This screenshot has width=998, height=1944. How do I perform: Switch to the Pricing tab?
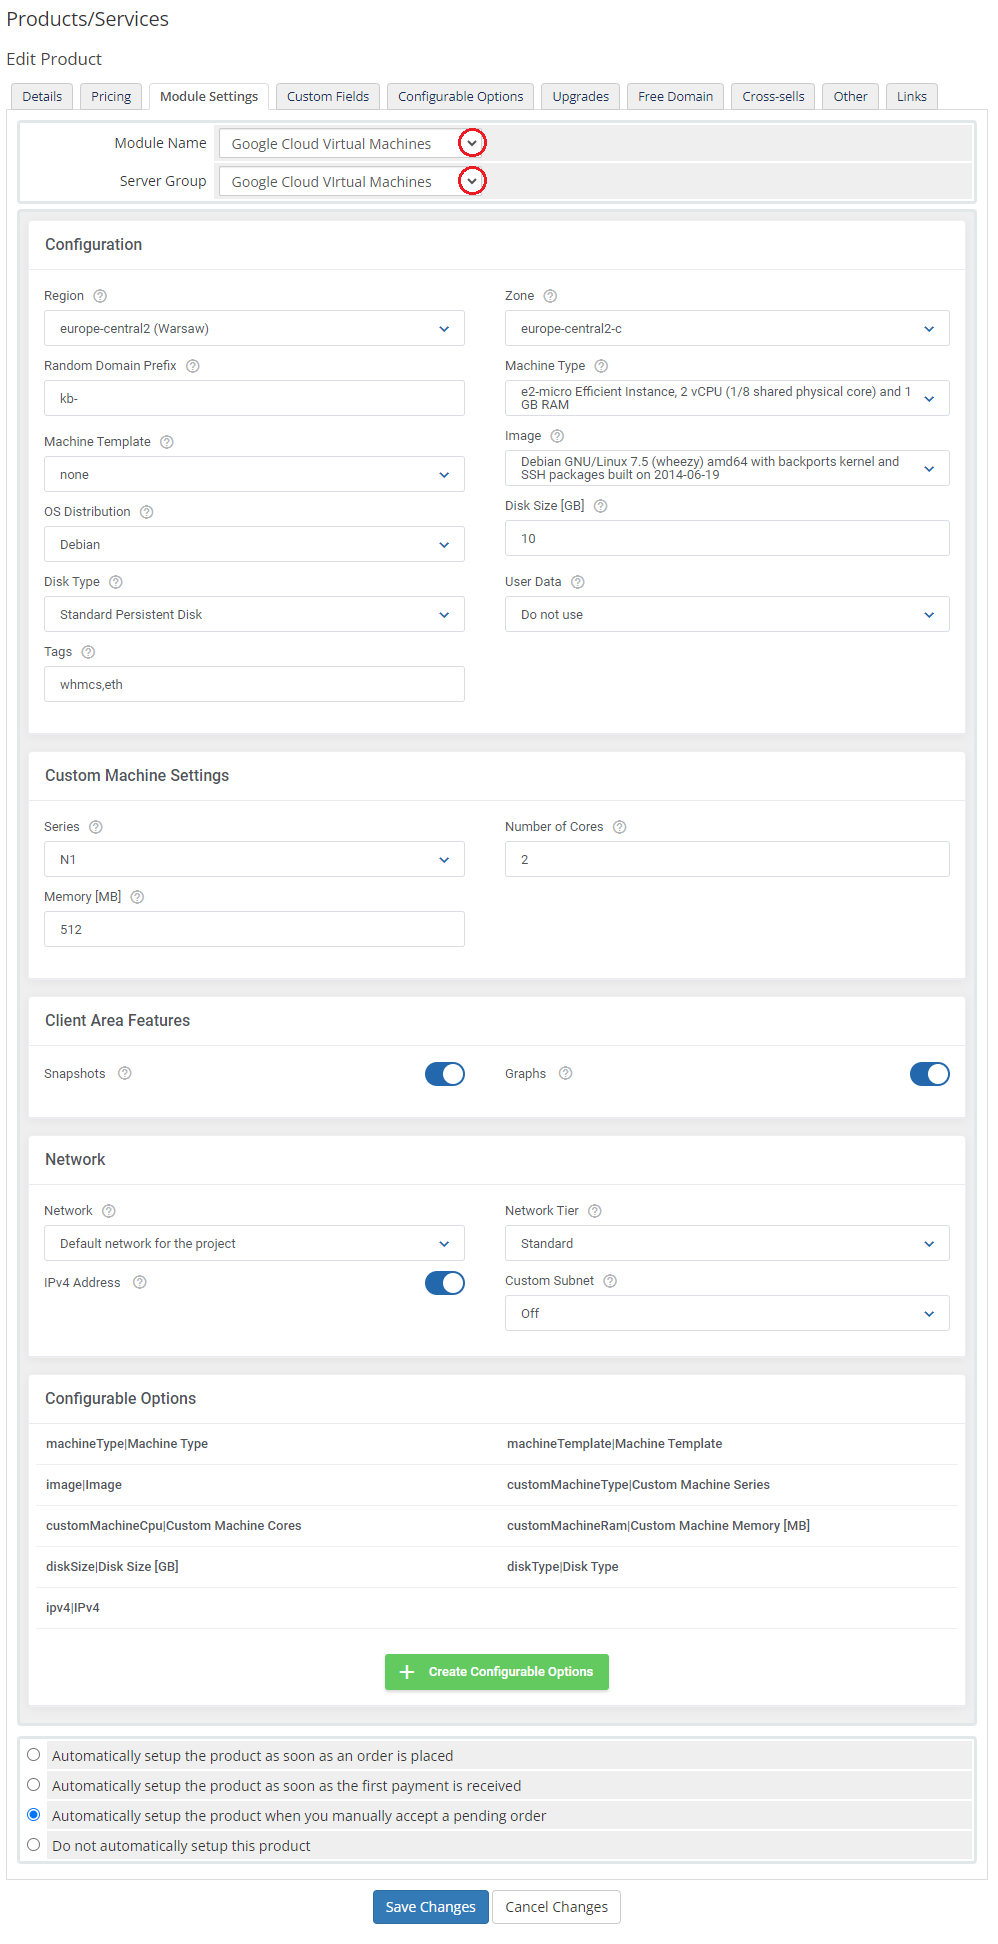click(x=111, y=96)
